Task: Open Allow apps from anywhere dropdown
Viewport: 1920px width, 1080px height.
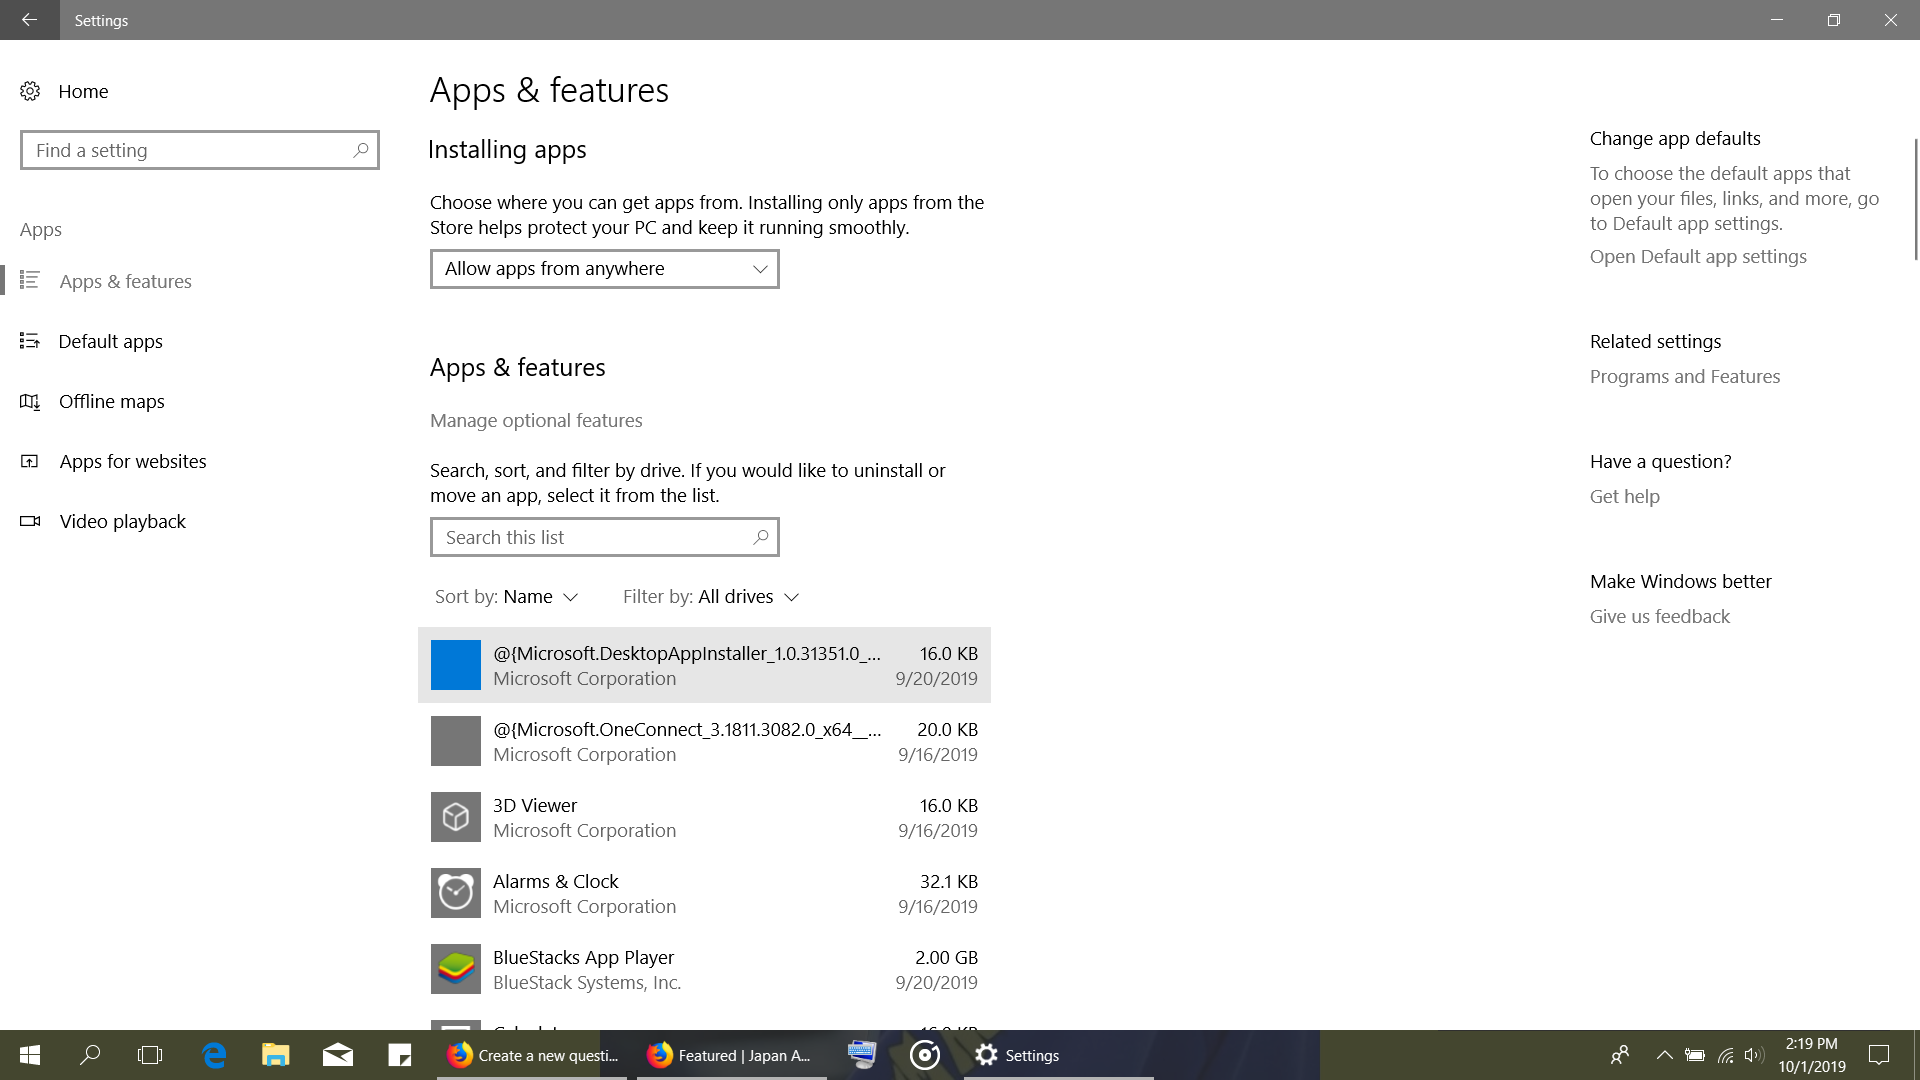Action: click(604, 268)
